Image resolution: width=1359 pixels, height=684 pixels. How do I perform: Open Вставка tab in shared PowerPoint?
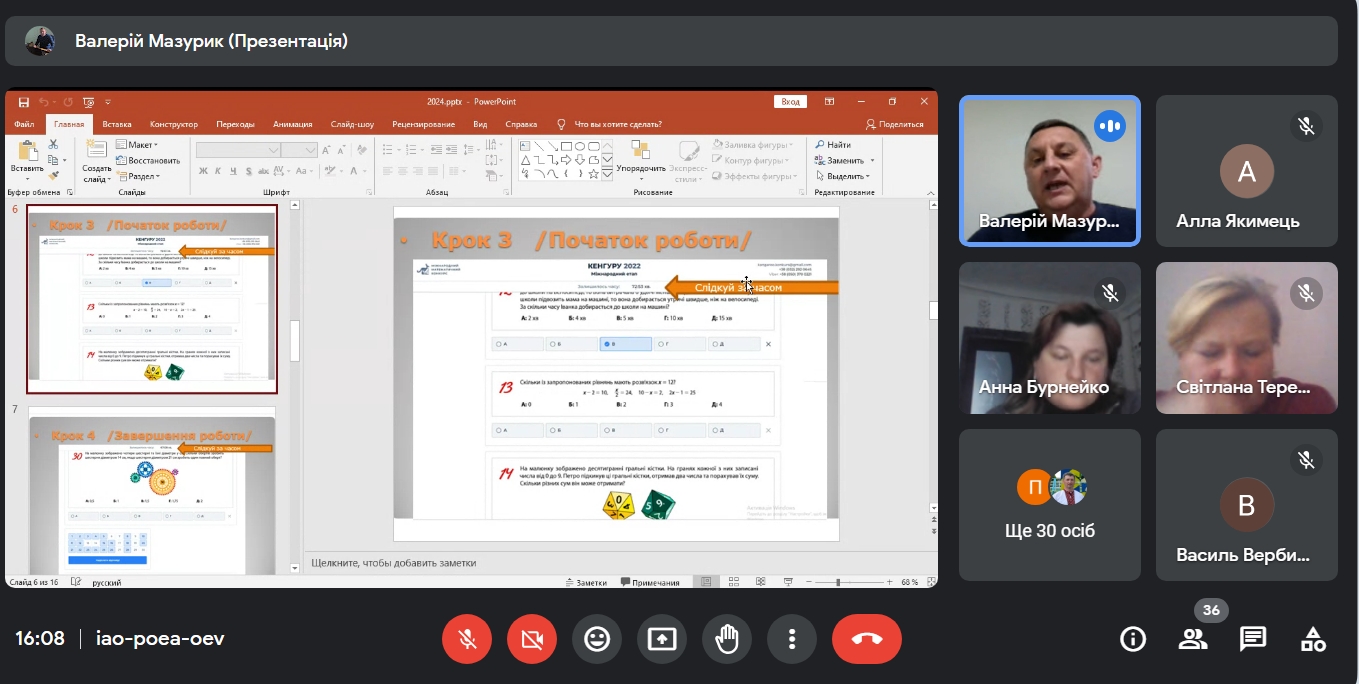click(117, 125)
